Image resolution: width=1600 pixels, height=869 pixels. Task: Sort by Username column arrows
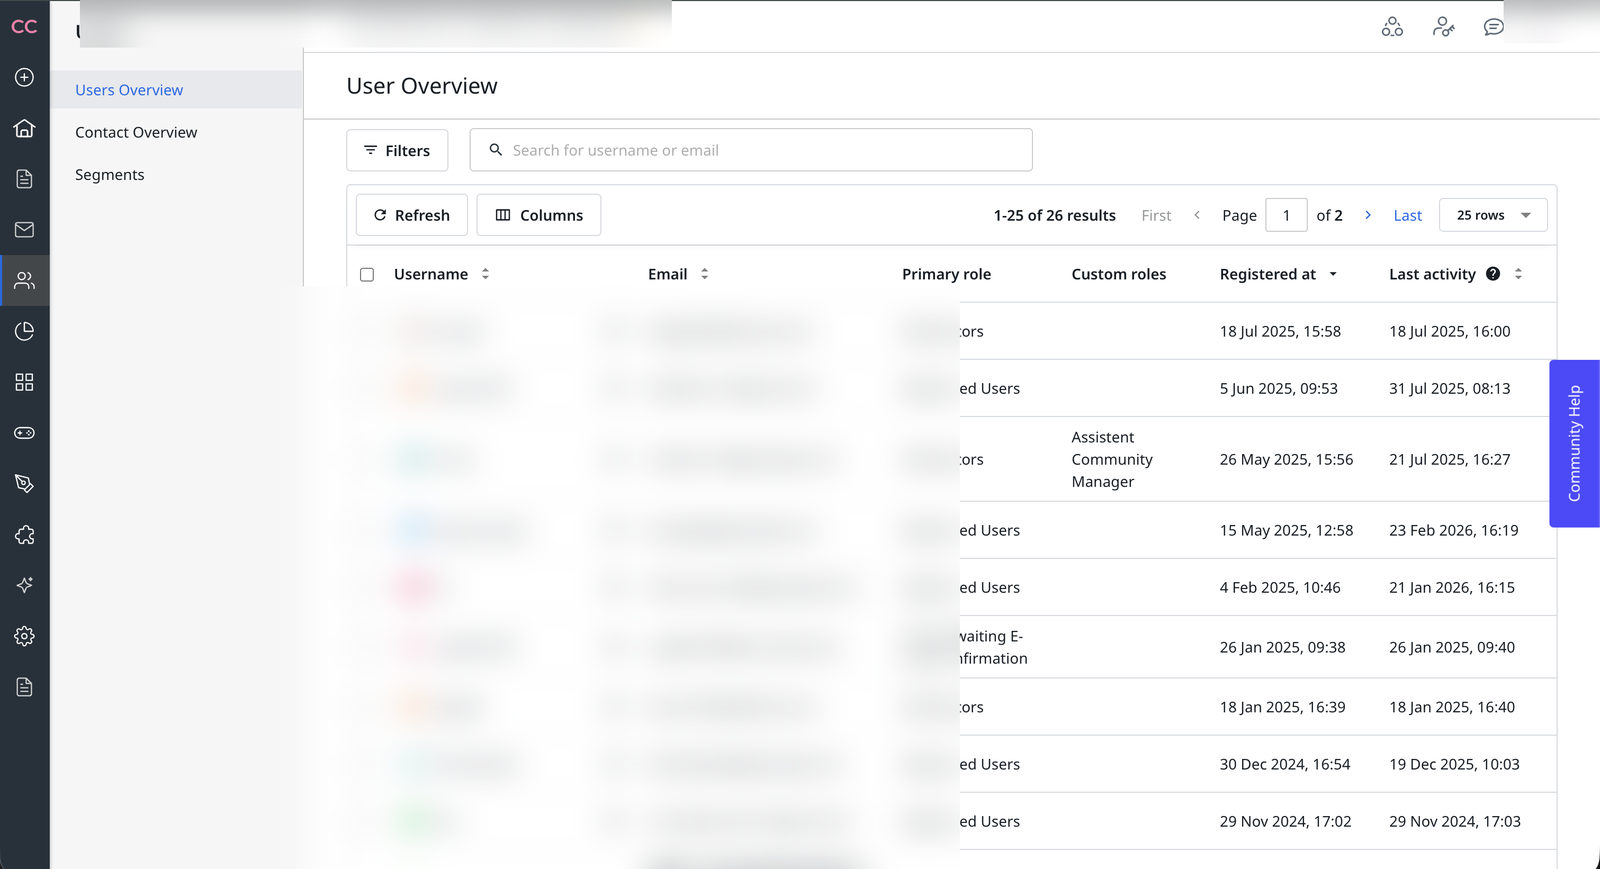coord(485,274)
